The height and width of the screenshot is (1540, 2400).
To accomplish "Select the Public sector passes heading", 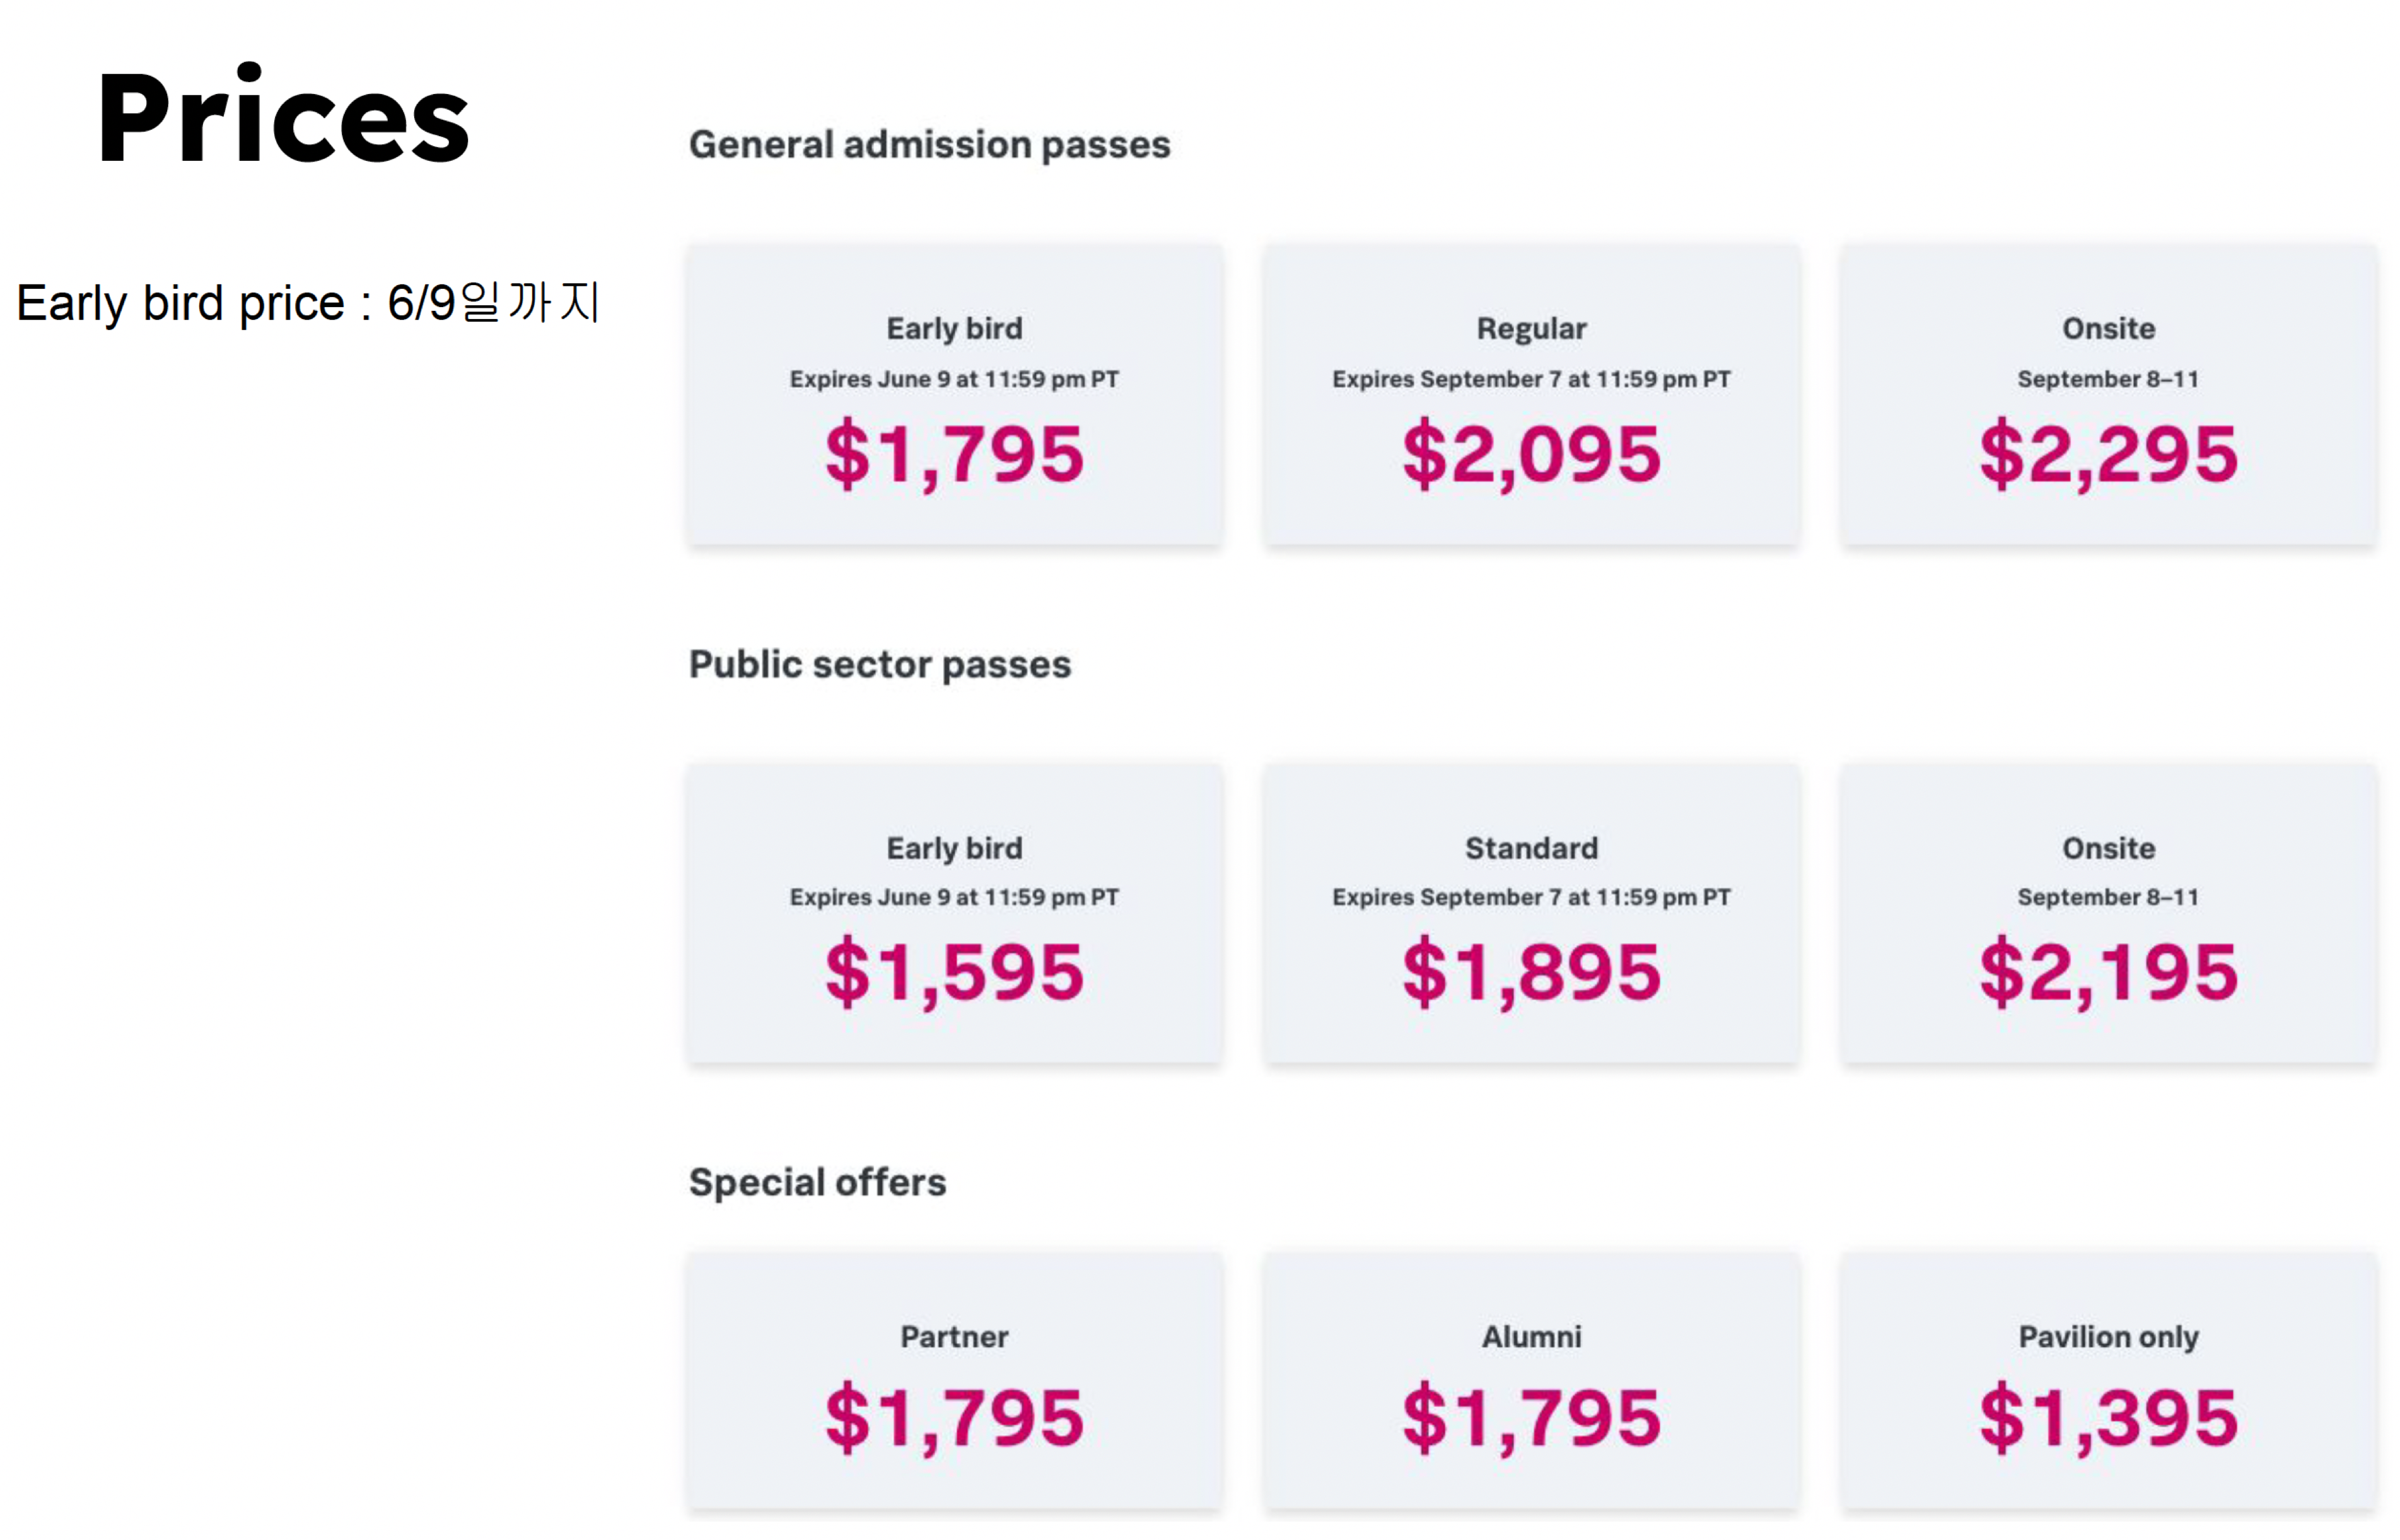I will (x=879, y=664).
